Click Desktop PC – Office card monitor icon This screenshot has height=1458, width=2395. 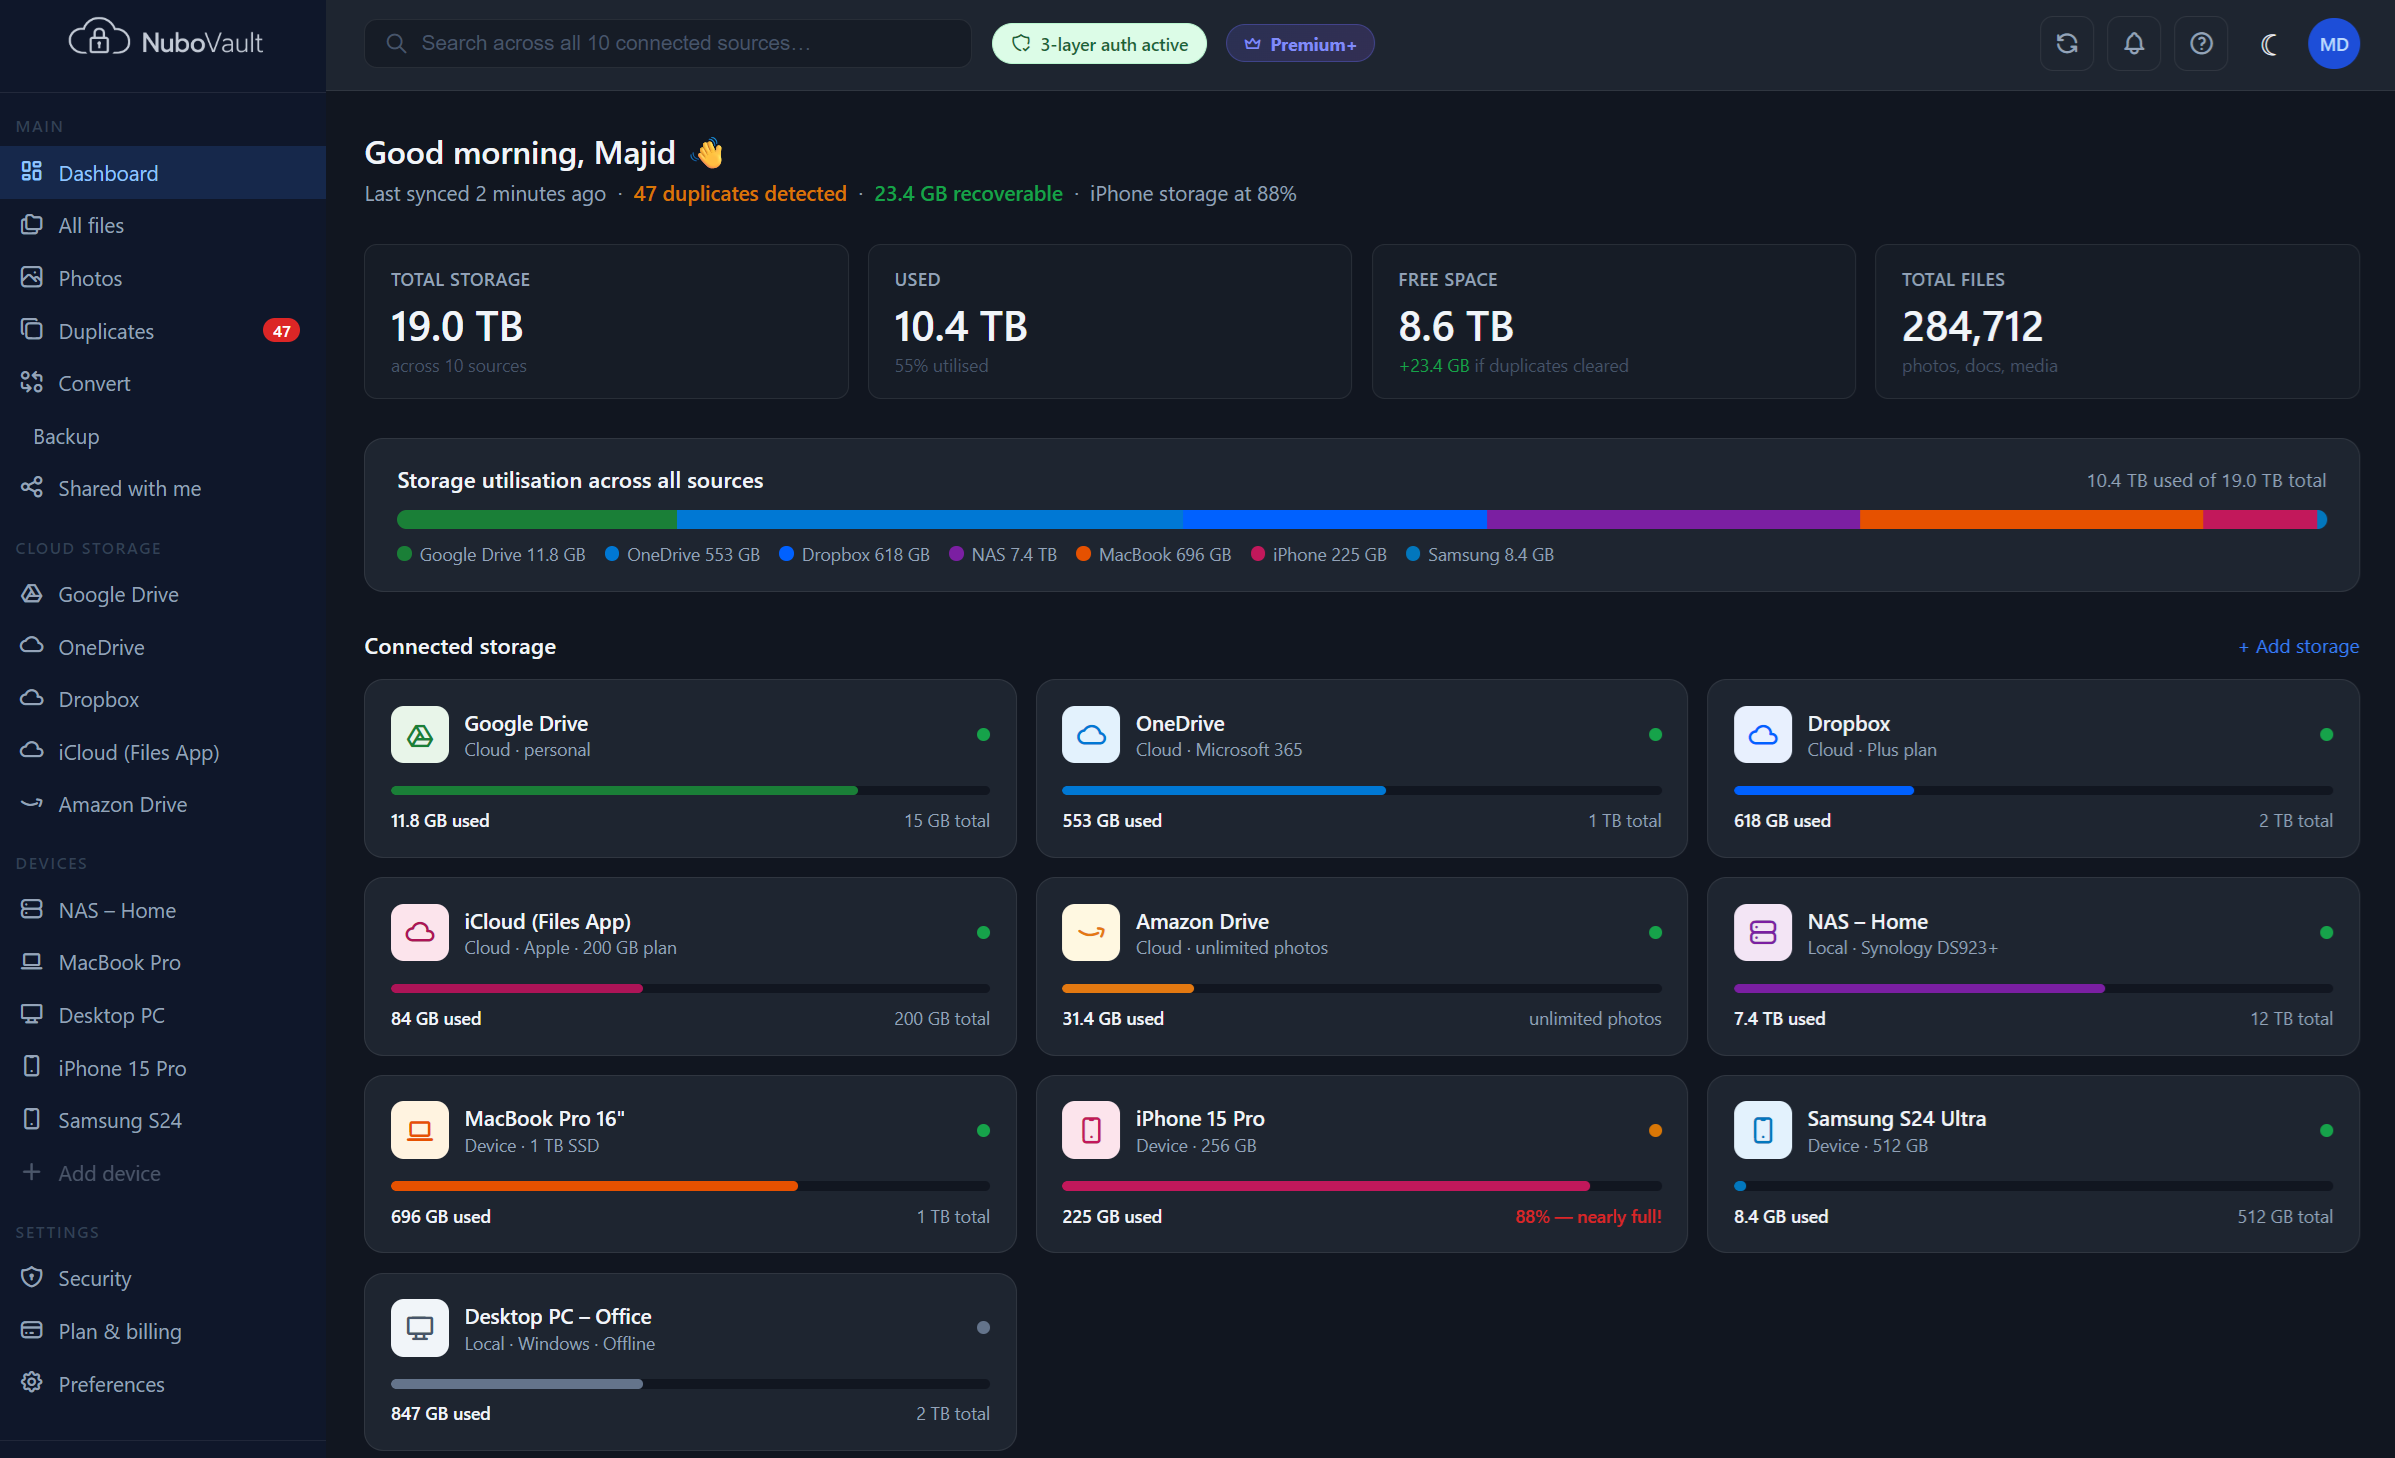click(x=420, y=1328)
